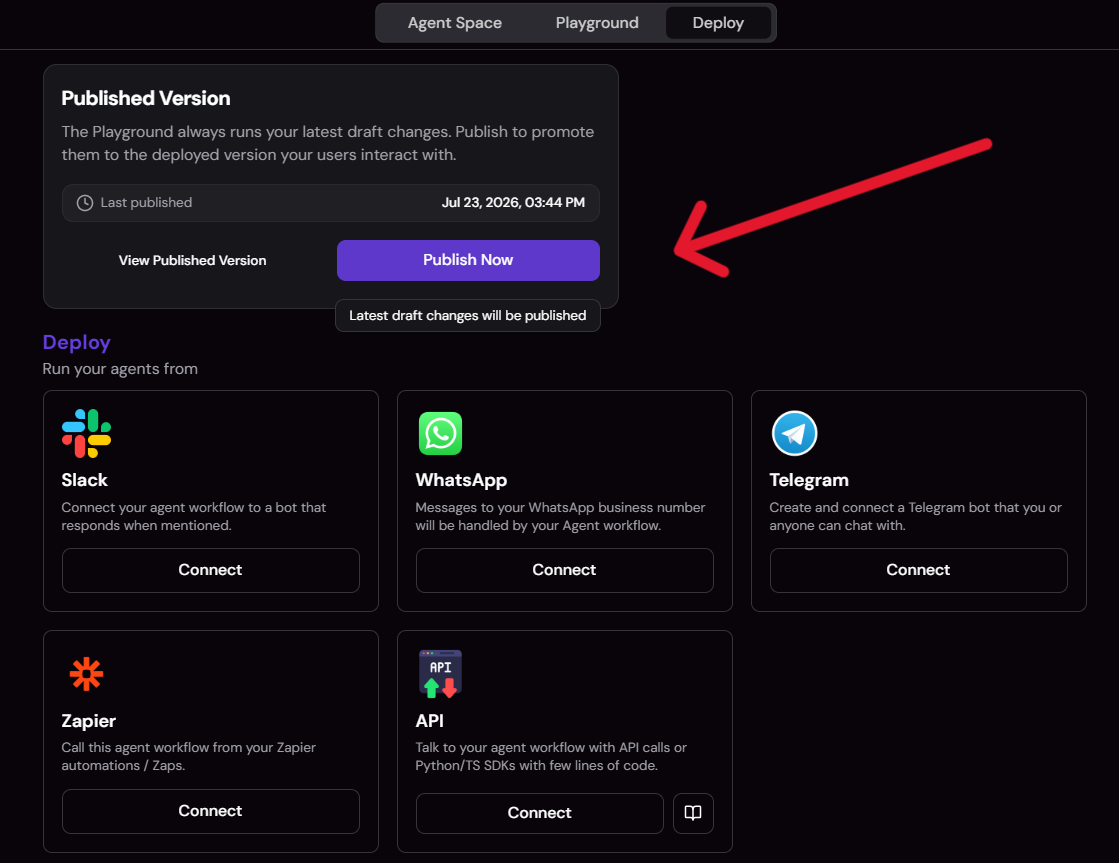Switch to the Agent Space tab

coord(455,23)
